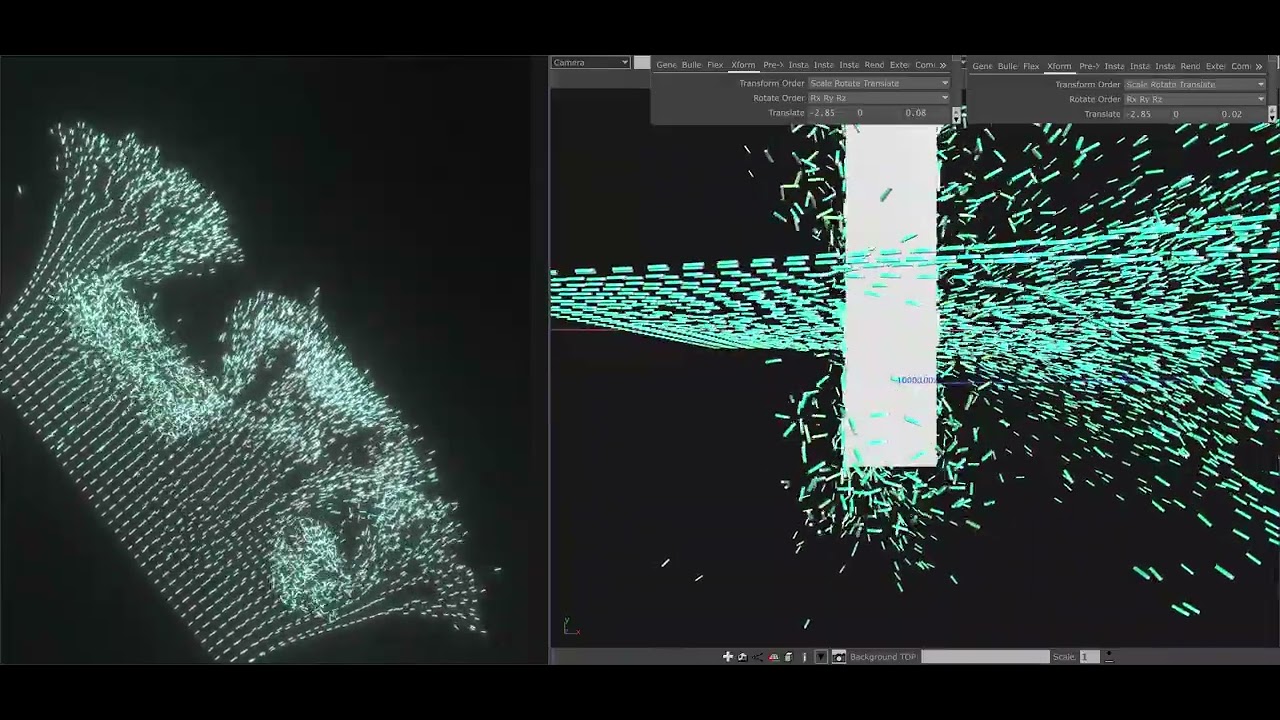Click Translate Z field showing 0.08
Image resolution: width=1280 pixels, height=720 pixels.
click(x=926, y=113)
